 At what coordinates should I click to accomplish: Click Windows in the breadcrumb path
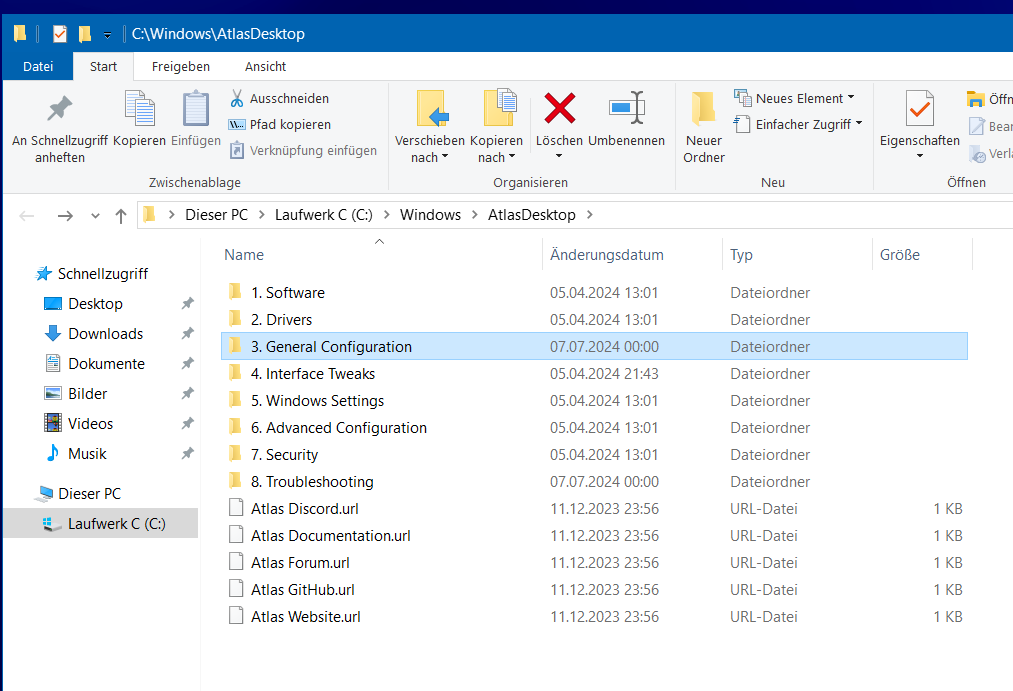(430, 215)
